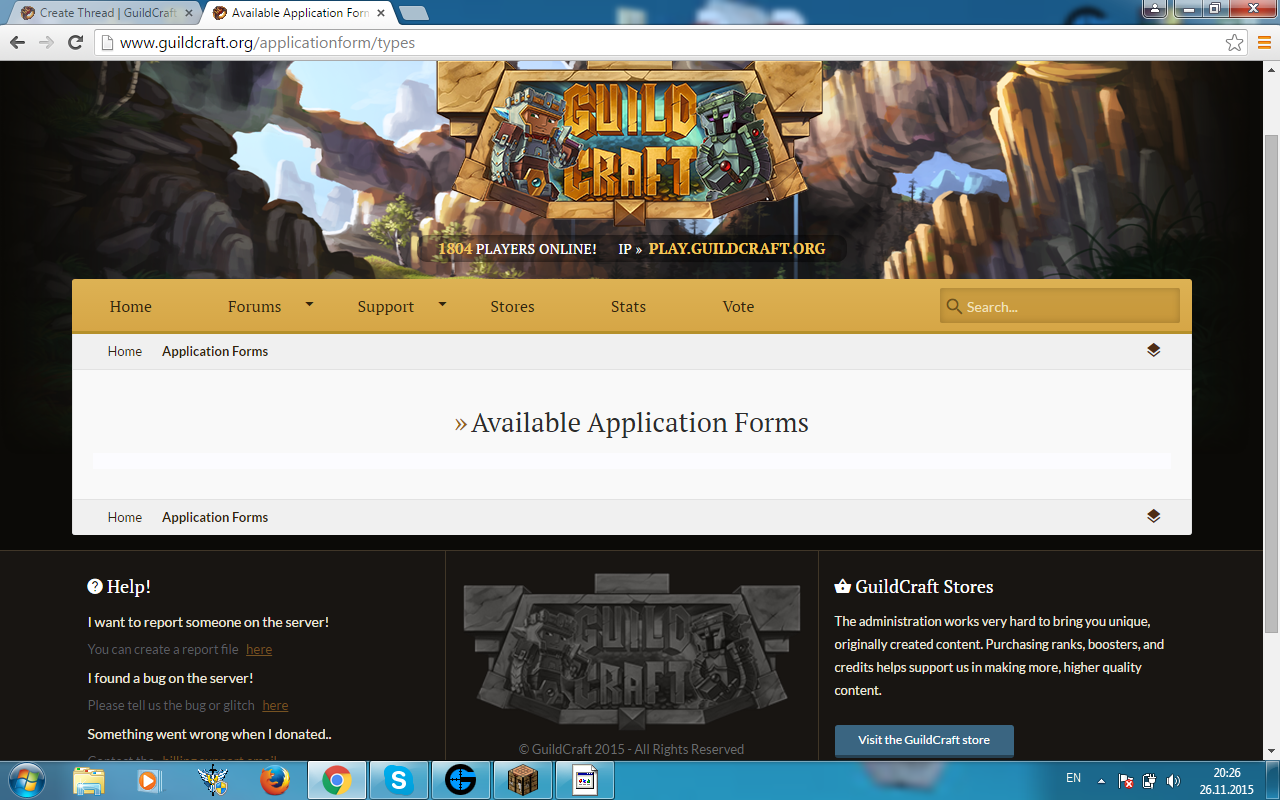Open the Stores navigation item
This screenshot has height=800, width=1280.
(x=512, y=306)
